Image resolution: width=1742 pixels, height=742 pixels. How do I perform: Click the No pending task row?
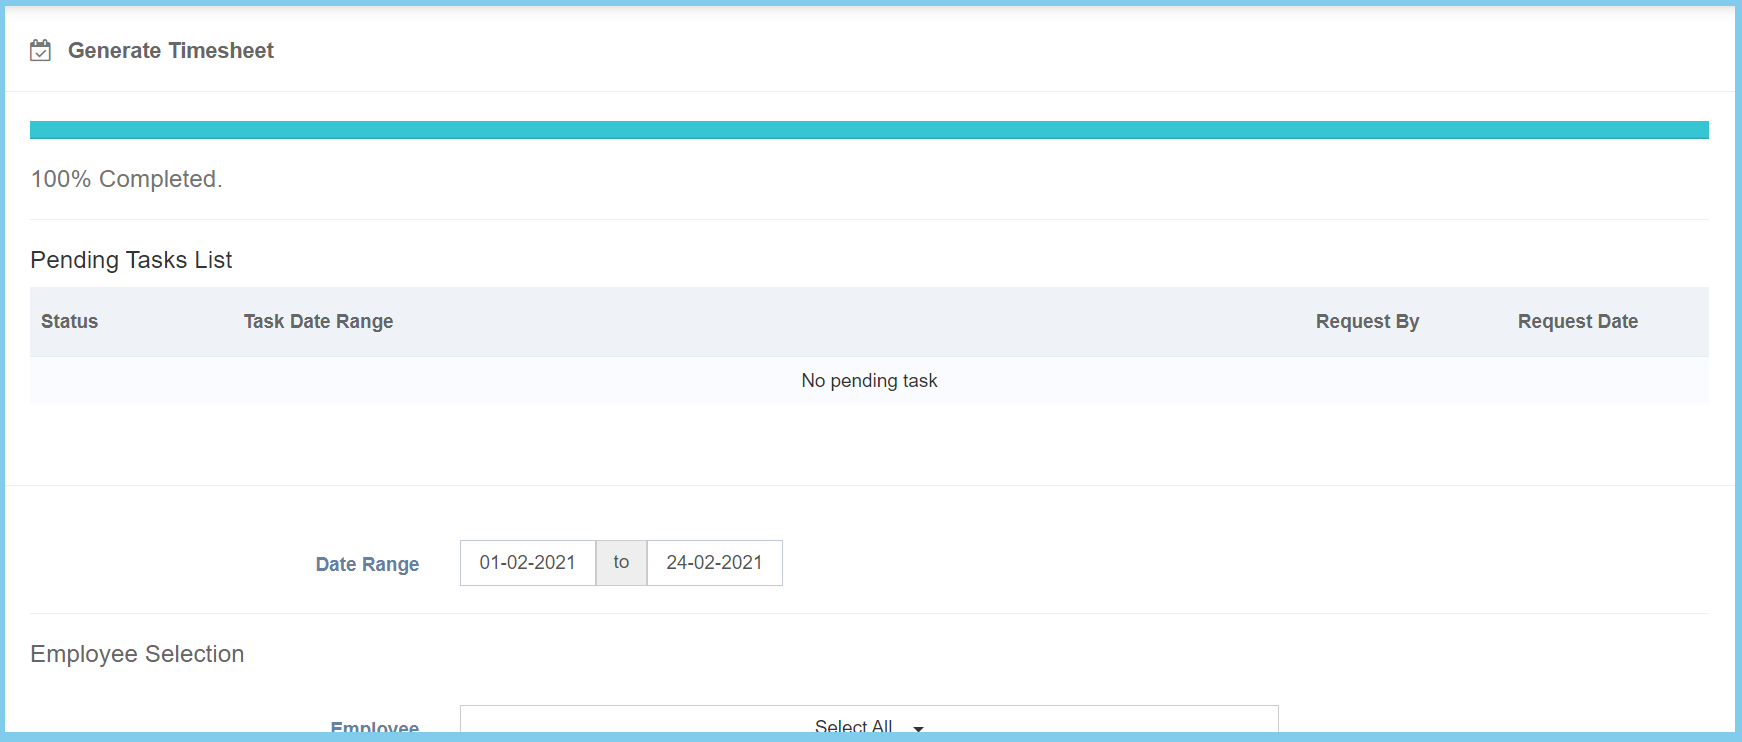point(868,381)
